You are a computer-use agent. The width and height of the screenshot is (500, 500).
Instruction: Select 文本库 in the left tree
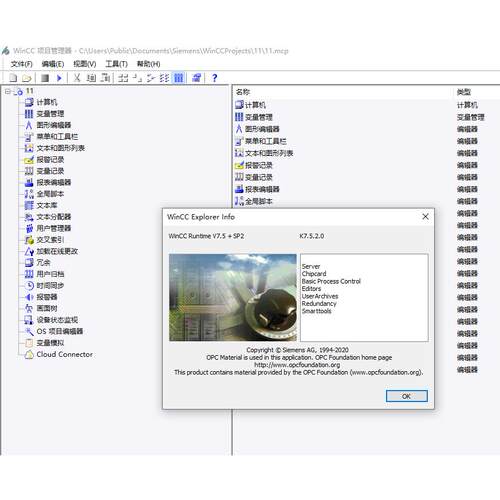[47, 205]
